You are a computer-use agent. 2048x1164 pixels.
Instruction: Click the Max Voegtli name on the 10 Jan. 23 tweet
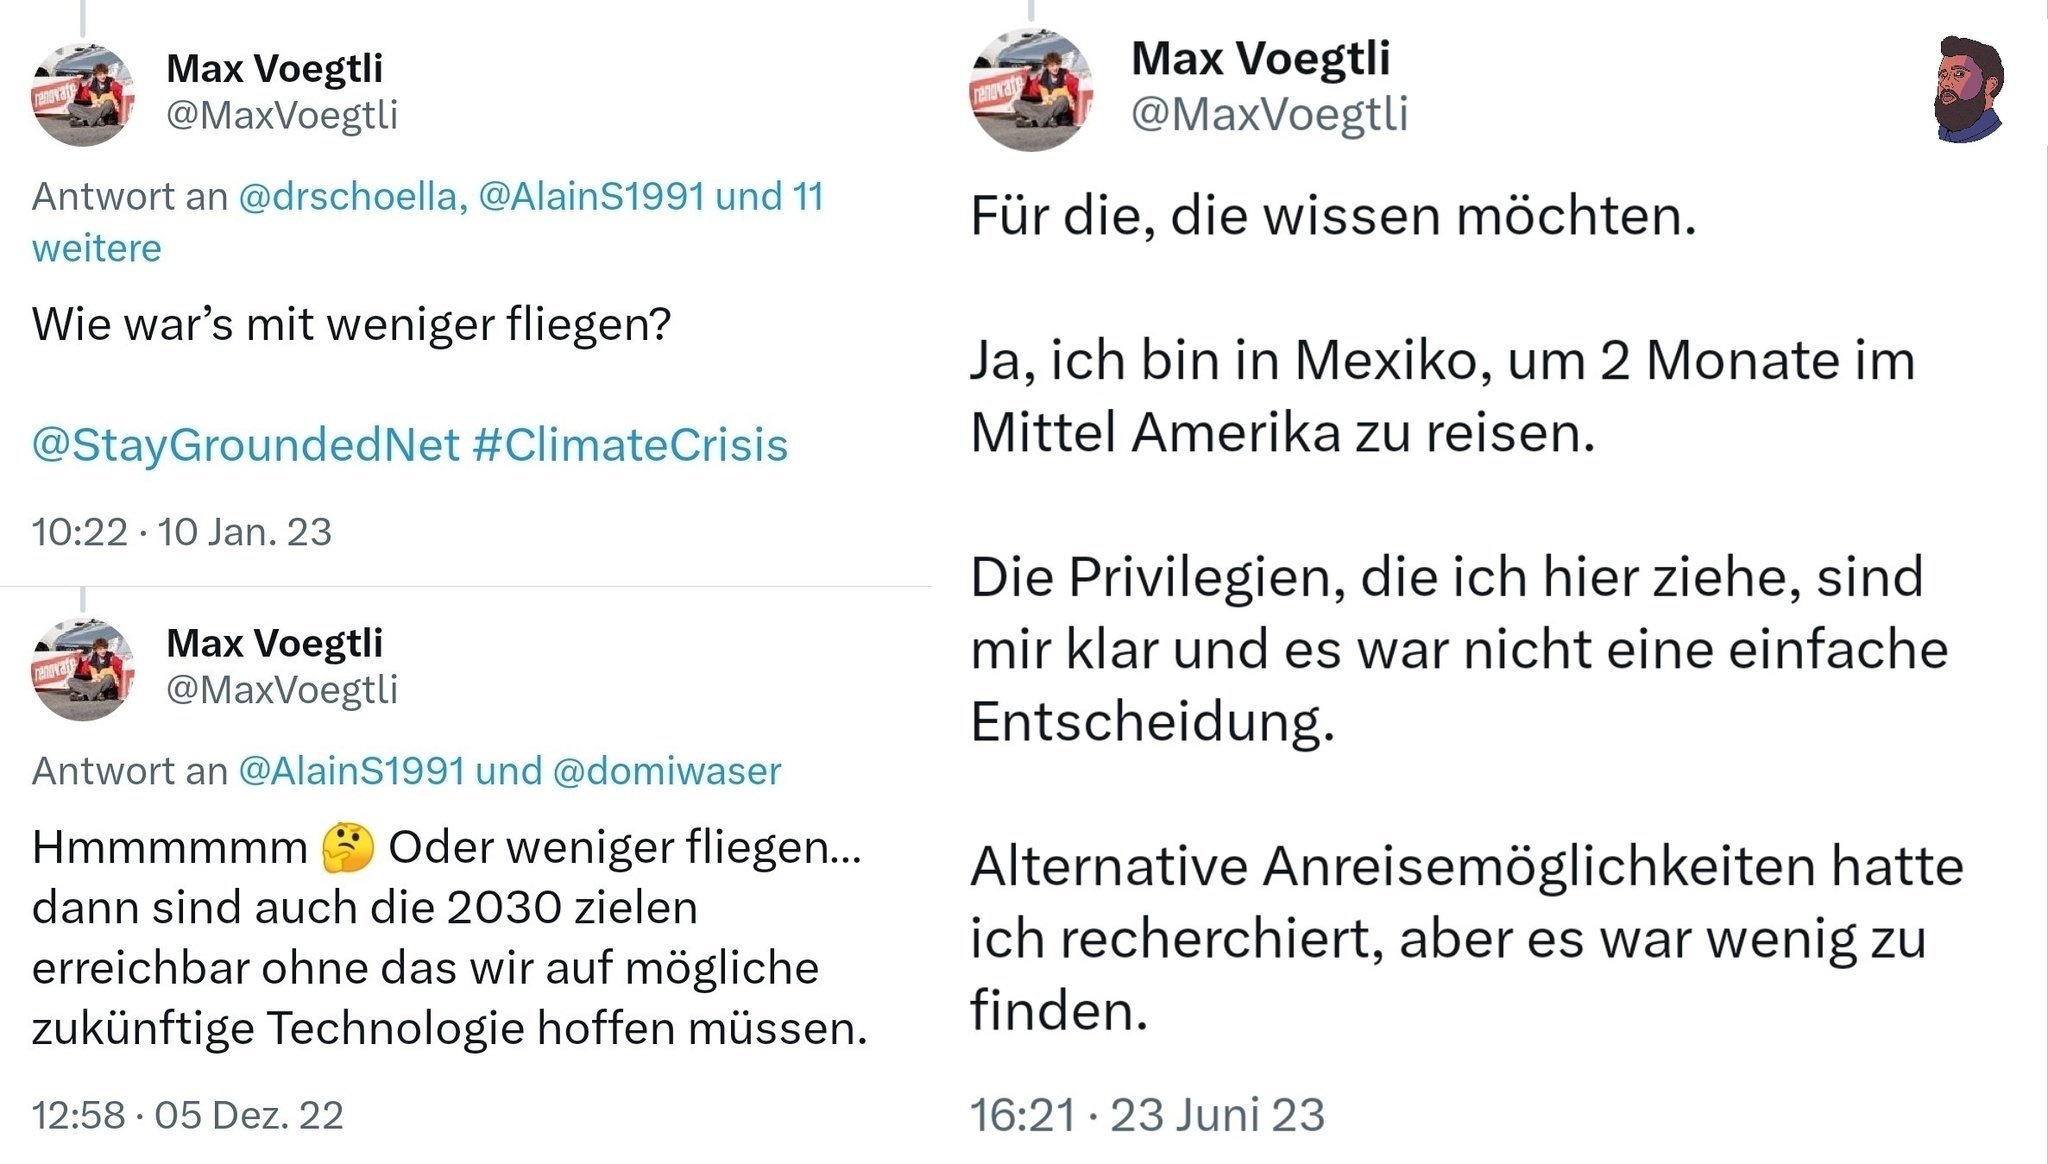coord(274,68)
